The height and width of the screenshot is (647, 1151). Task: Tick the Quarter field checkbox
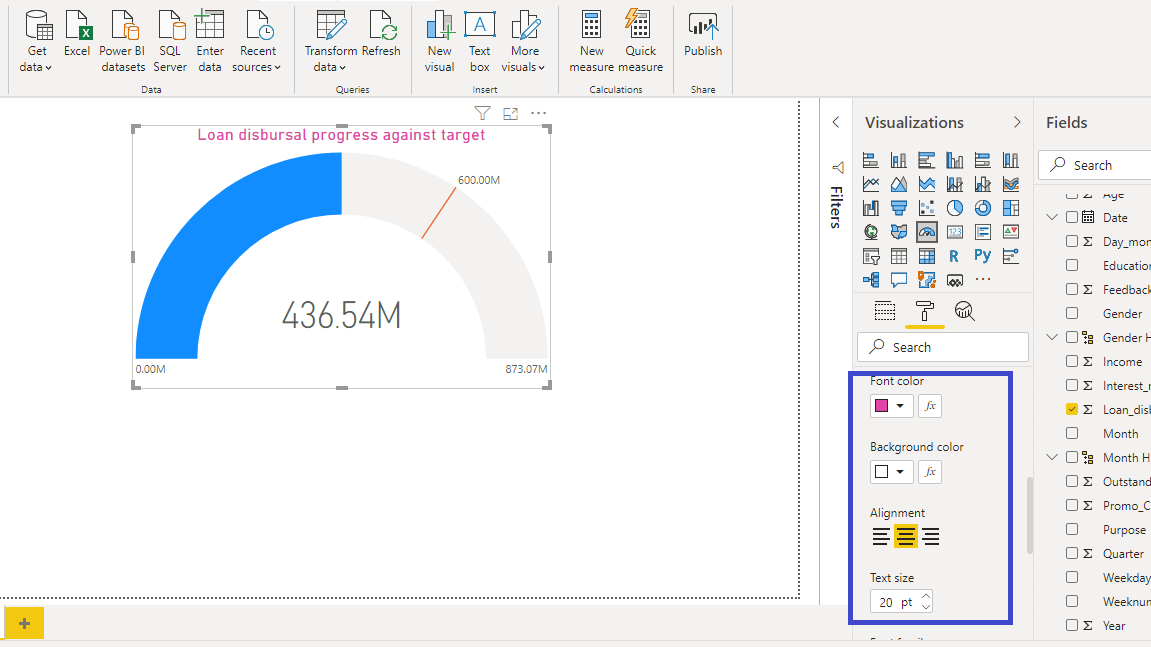click(1072, 554)
